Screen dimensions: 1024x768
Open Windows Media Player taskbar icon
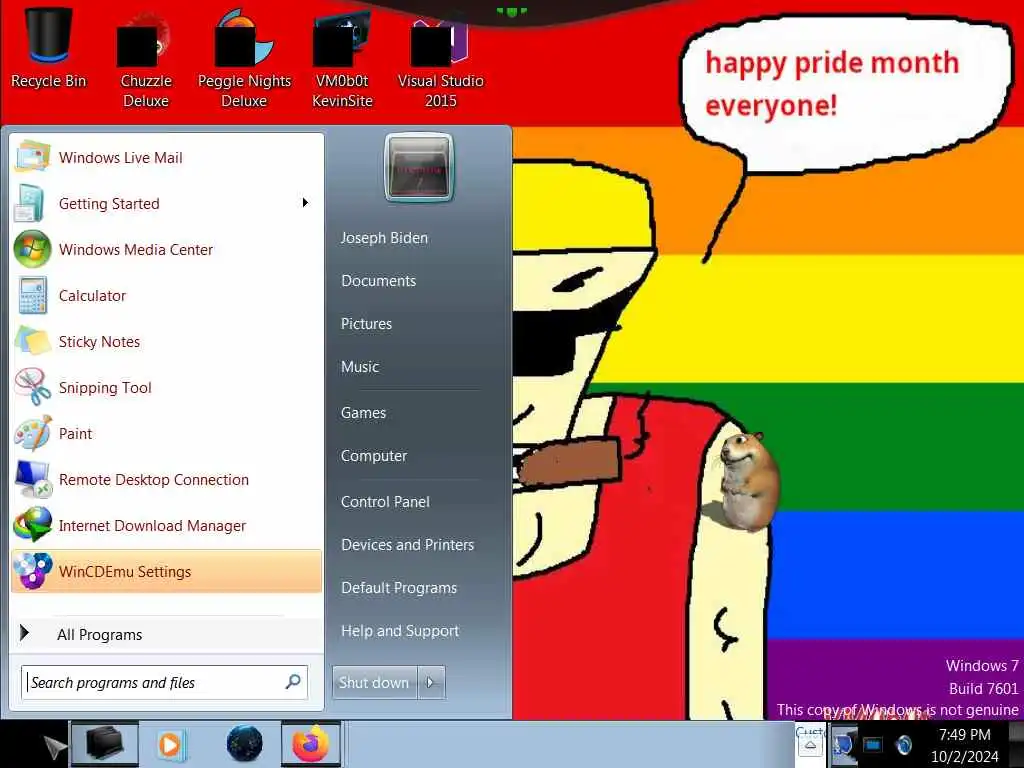[x=171, y=744]
